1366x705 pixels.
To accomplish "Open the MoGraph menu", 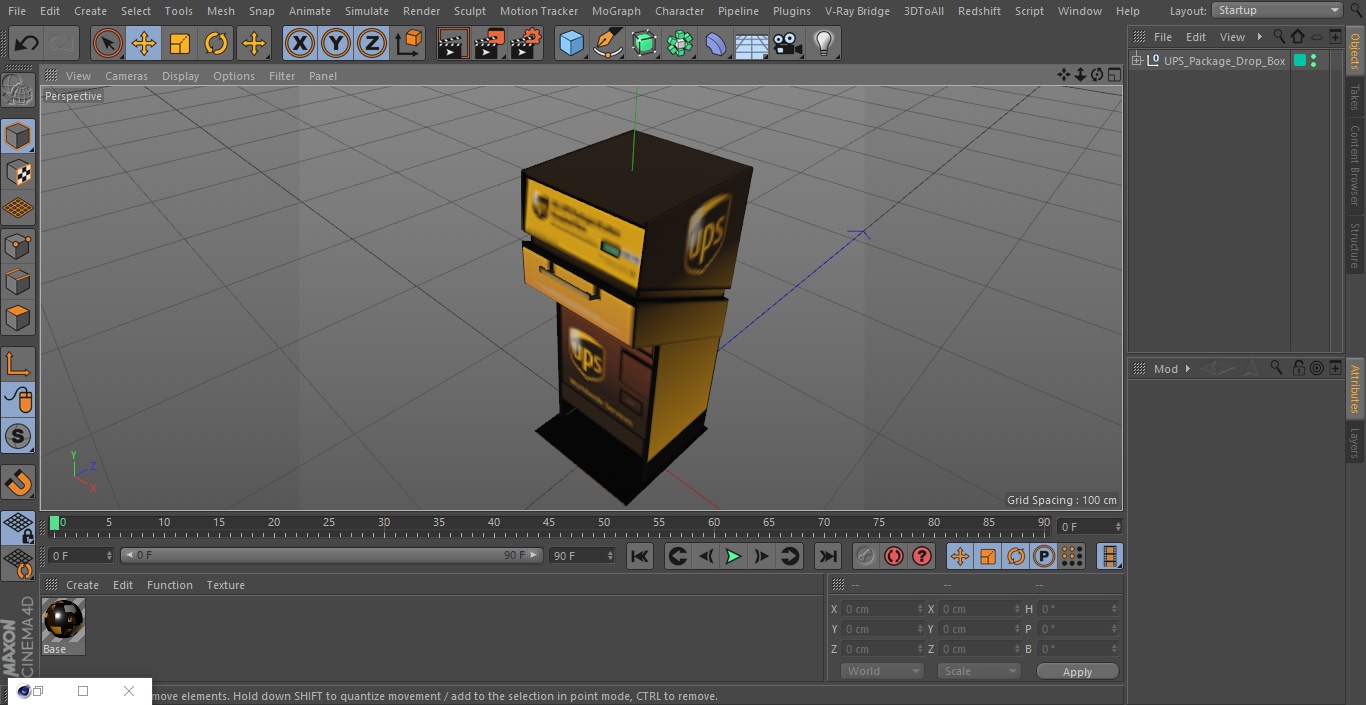I will pos(616,11).
